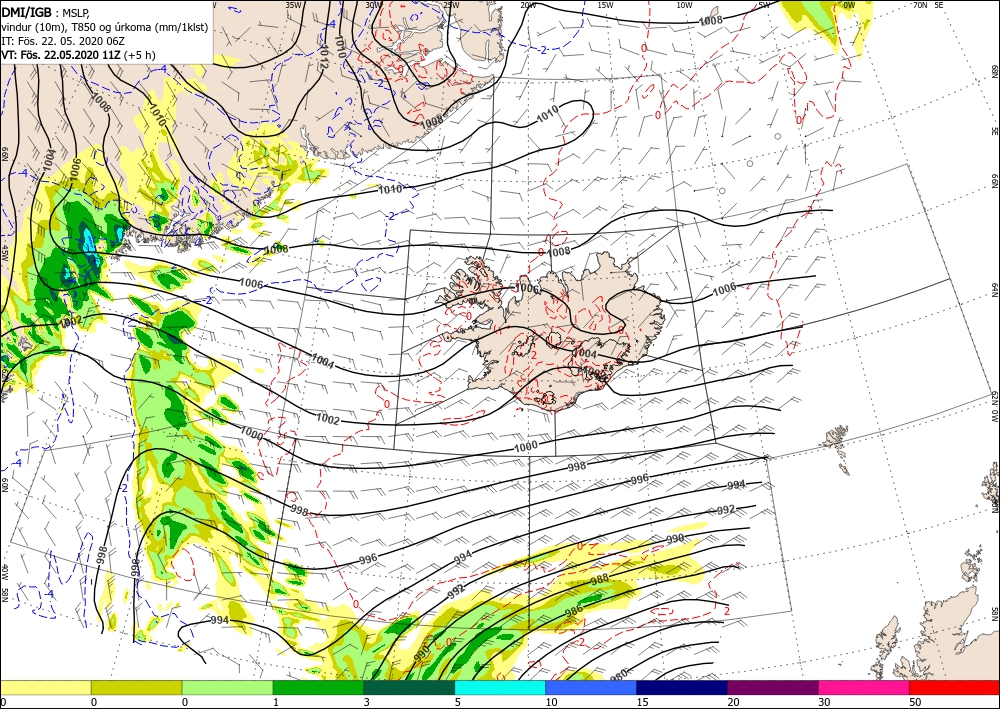This screenshot has width=1000, height=709.
Task: Click the legend scale value '50'
Action: [913, 703]
